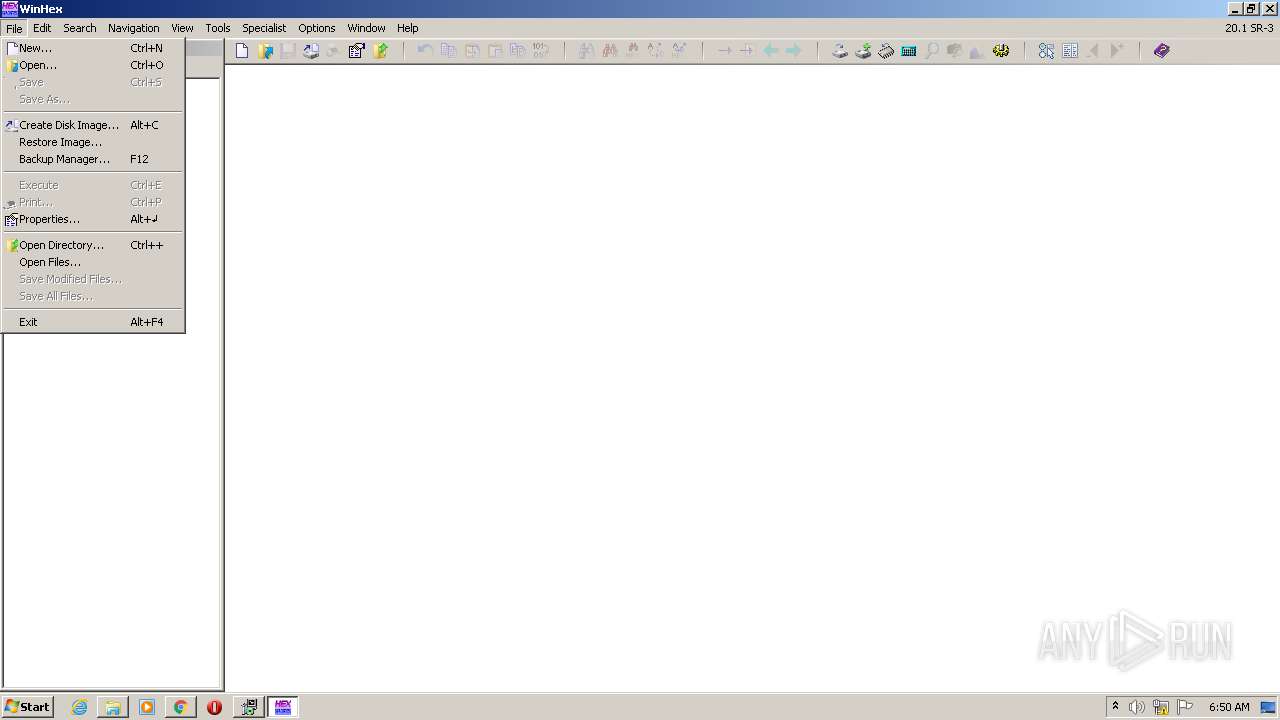Open the Navigation menu
This screenshot has width=1280, height=720.
pos(133,28)
